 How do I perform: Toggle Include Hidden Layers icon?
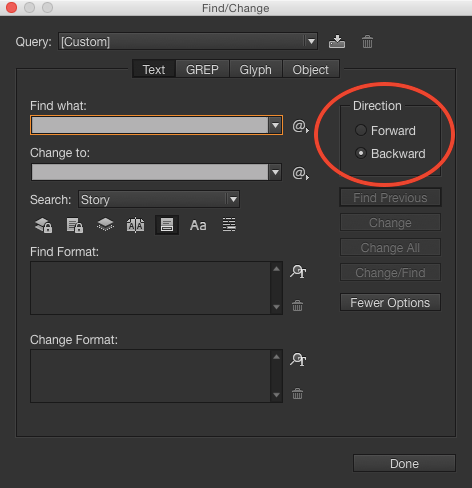[x=105, y=225]
